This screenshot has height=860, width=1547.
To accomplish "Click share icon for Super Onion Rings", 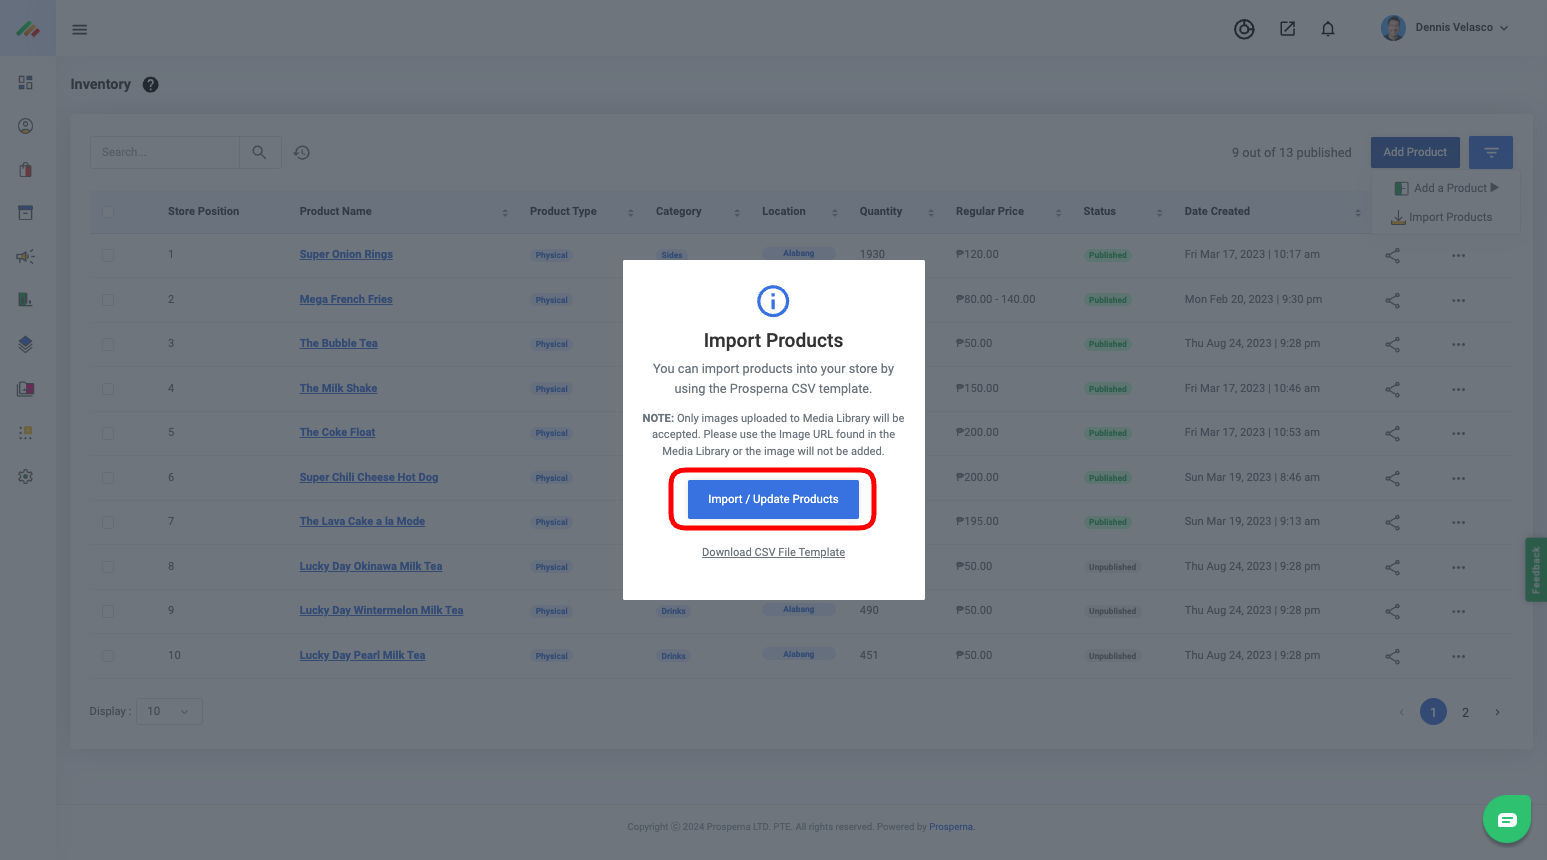I will [1392, 255].
